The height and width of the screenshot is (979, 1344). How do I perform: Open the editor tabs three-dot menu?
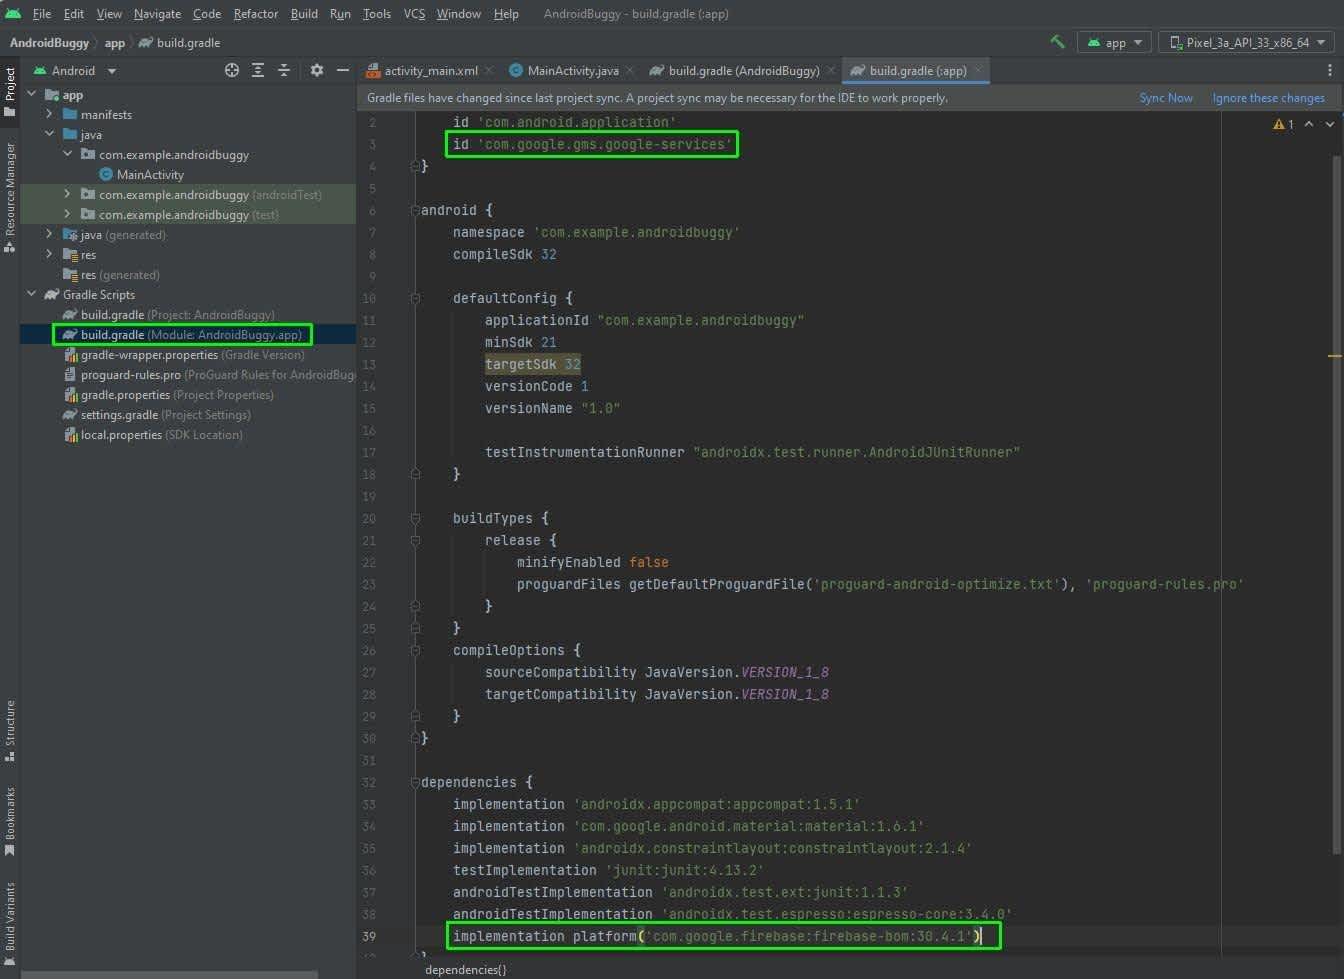tap(1329, 70)
